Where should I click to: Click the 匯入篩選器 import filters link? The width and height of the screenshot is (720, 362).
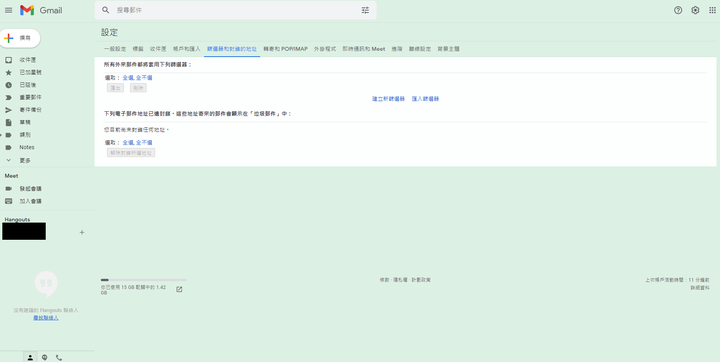(x=425, y=99)
